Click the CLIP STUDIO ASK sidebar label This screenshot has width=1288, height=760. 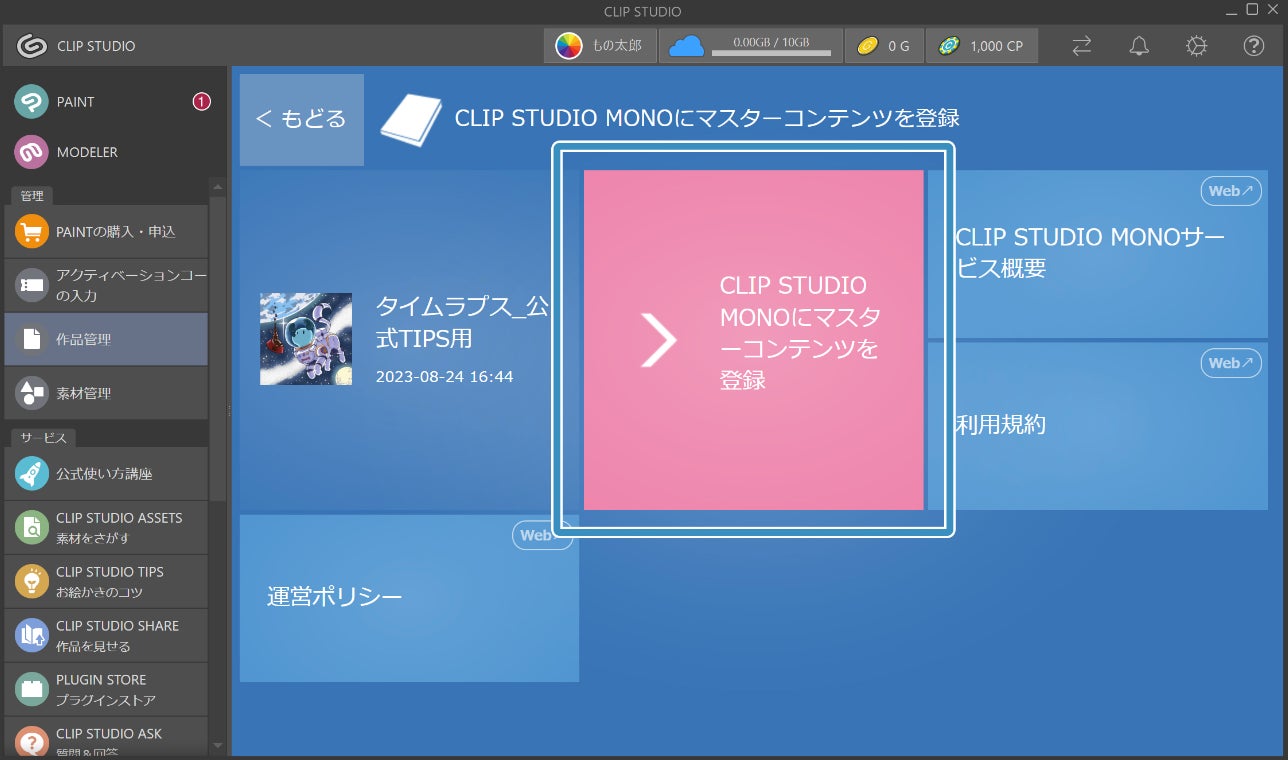coord(109,734)
